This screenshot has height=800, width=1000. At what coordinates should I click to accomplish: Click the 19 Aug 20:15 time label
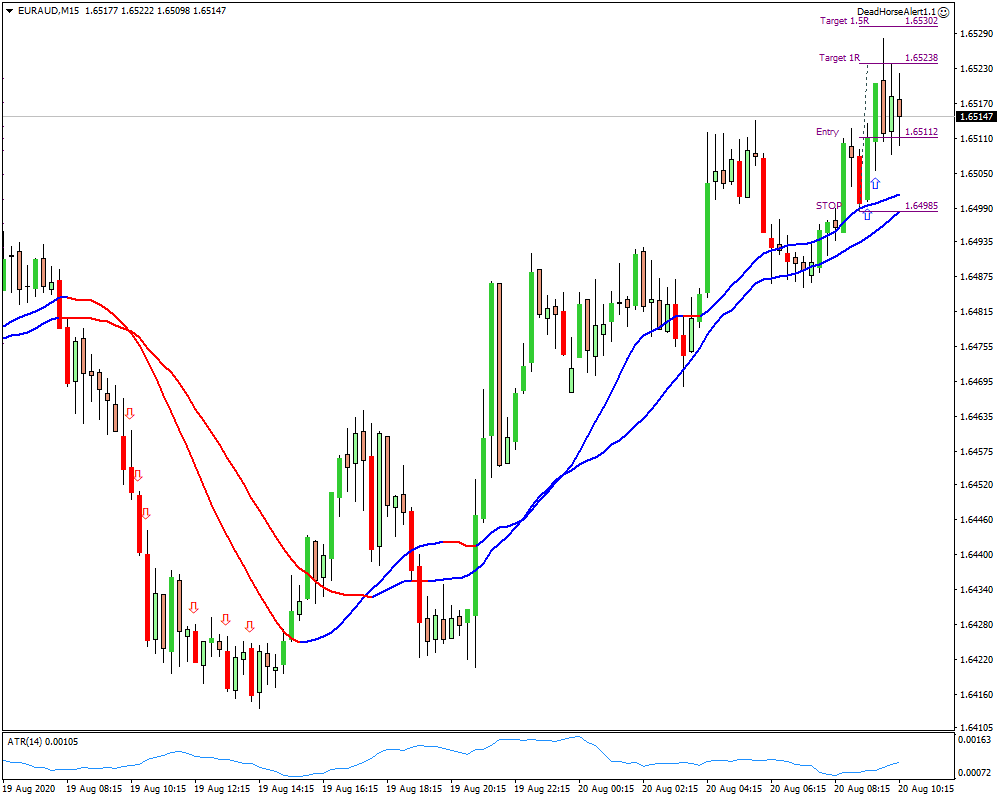pyautogui.click(x=478, y=789)
